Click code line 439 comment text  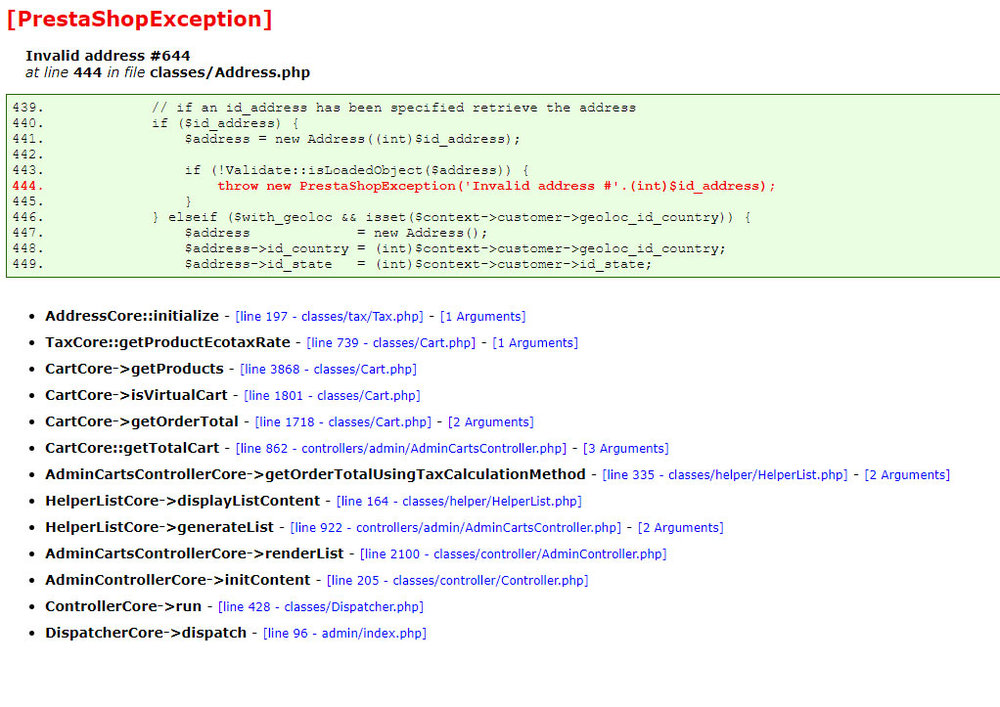click(393, 108)
